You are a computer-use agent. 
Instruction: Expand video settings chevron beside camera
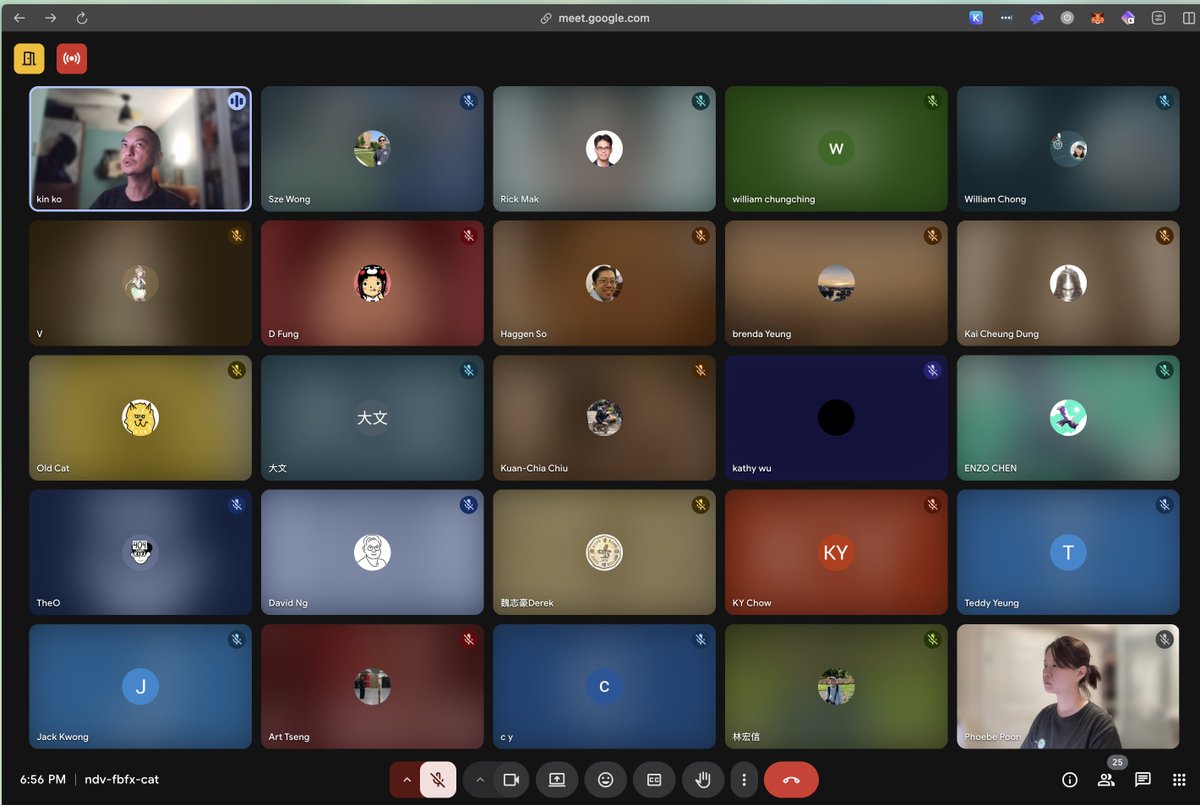click(479, 780)
